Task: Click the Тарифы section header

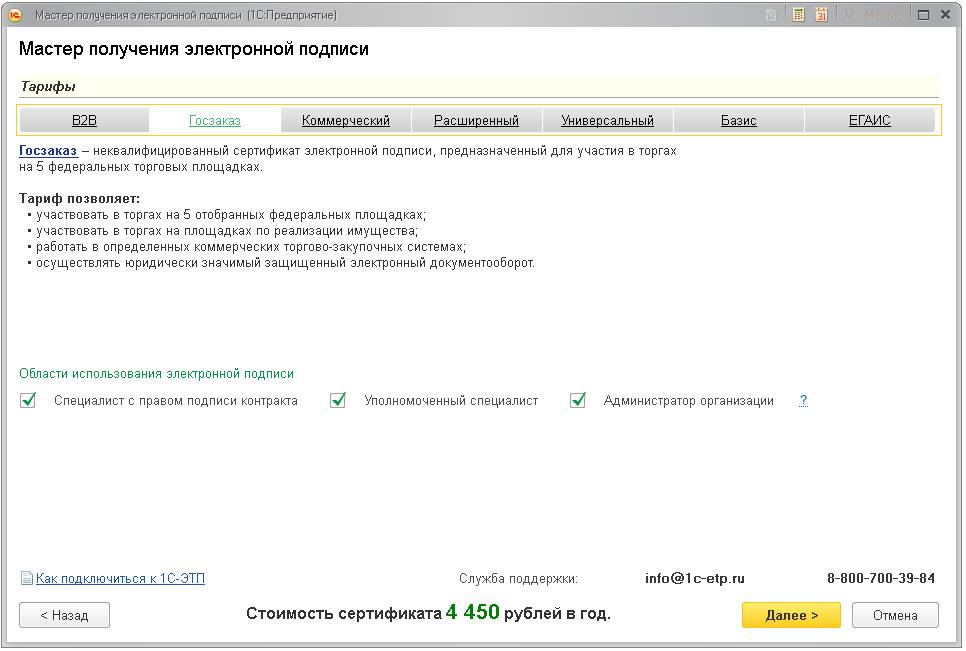Action: [48, 86]
